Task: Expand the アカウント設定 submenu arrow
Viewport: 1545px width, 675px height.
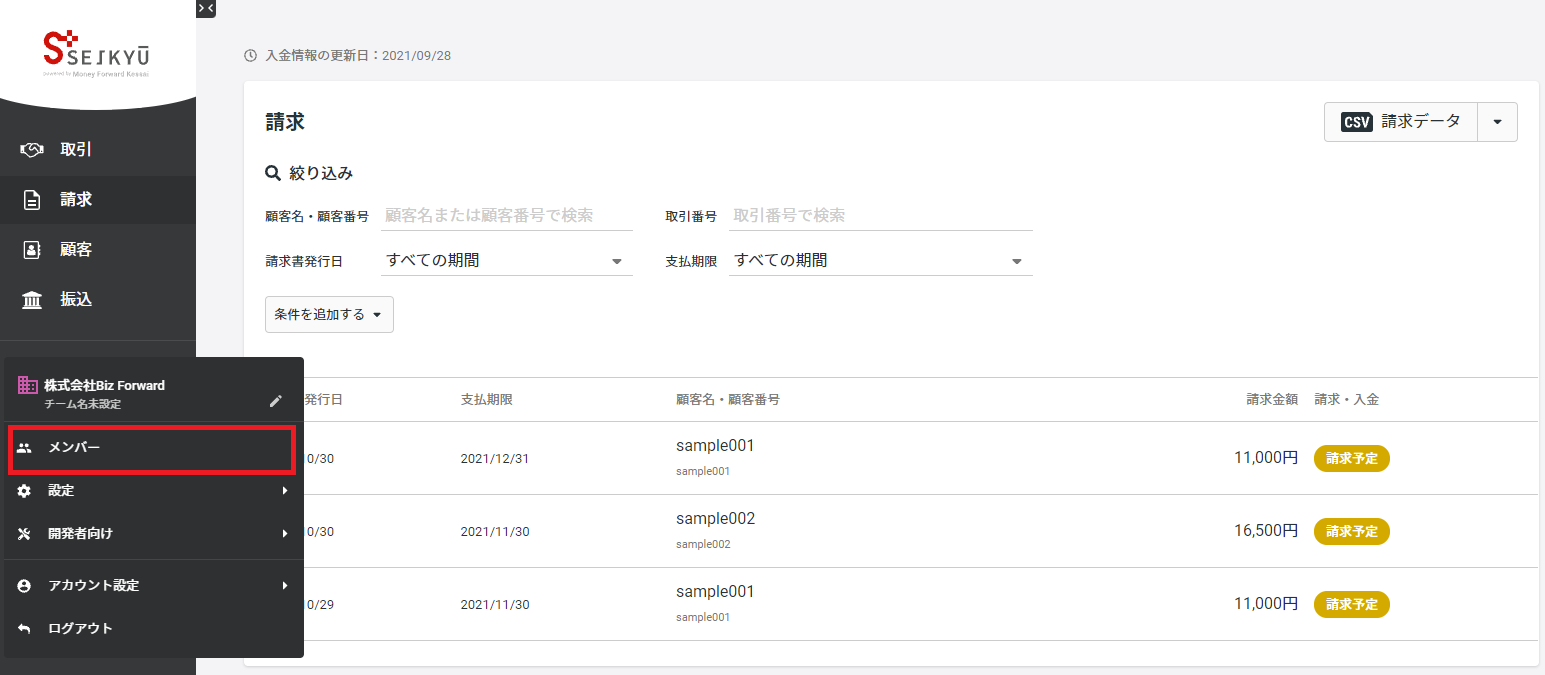Action: point(285,586)
